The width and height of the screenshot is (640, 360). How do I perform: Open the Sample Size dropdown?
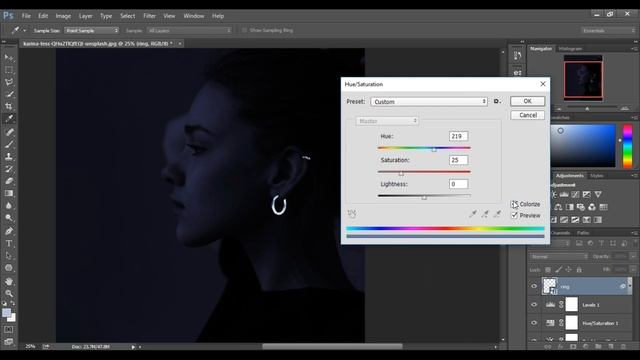[x=91, y=31]
